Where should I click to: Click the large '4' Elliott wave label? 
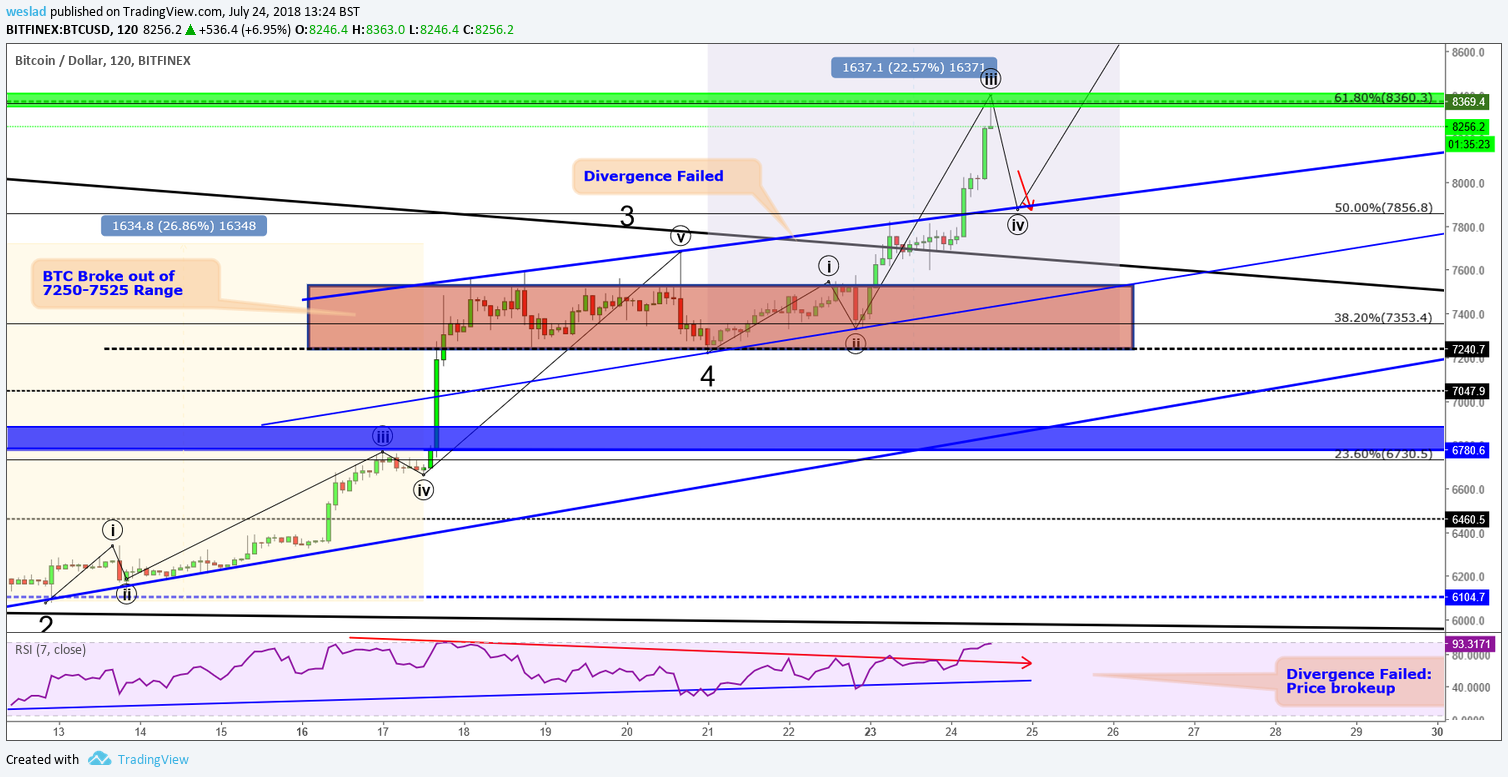pos(708,377)
